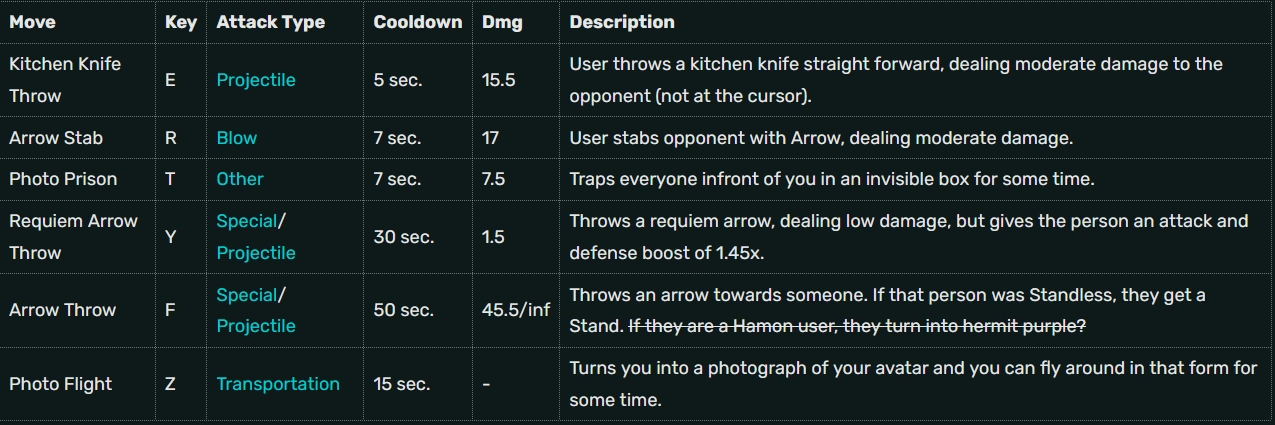The image size is (1275, 425).
Task: Click the 45.5/inf damage value
Action: [x=516, y=310]
